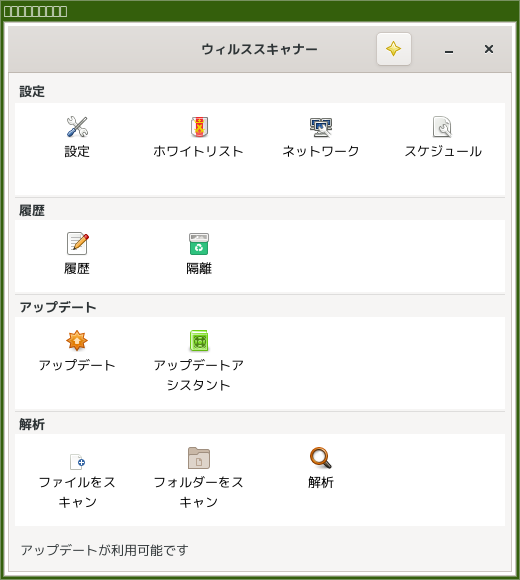The height and width of the screenshot is (580, 520).
Task: Open the スケジュール document icon
Action: click(442, 127)
